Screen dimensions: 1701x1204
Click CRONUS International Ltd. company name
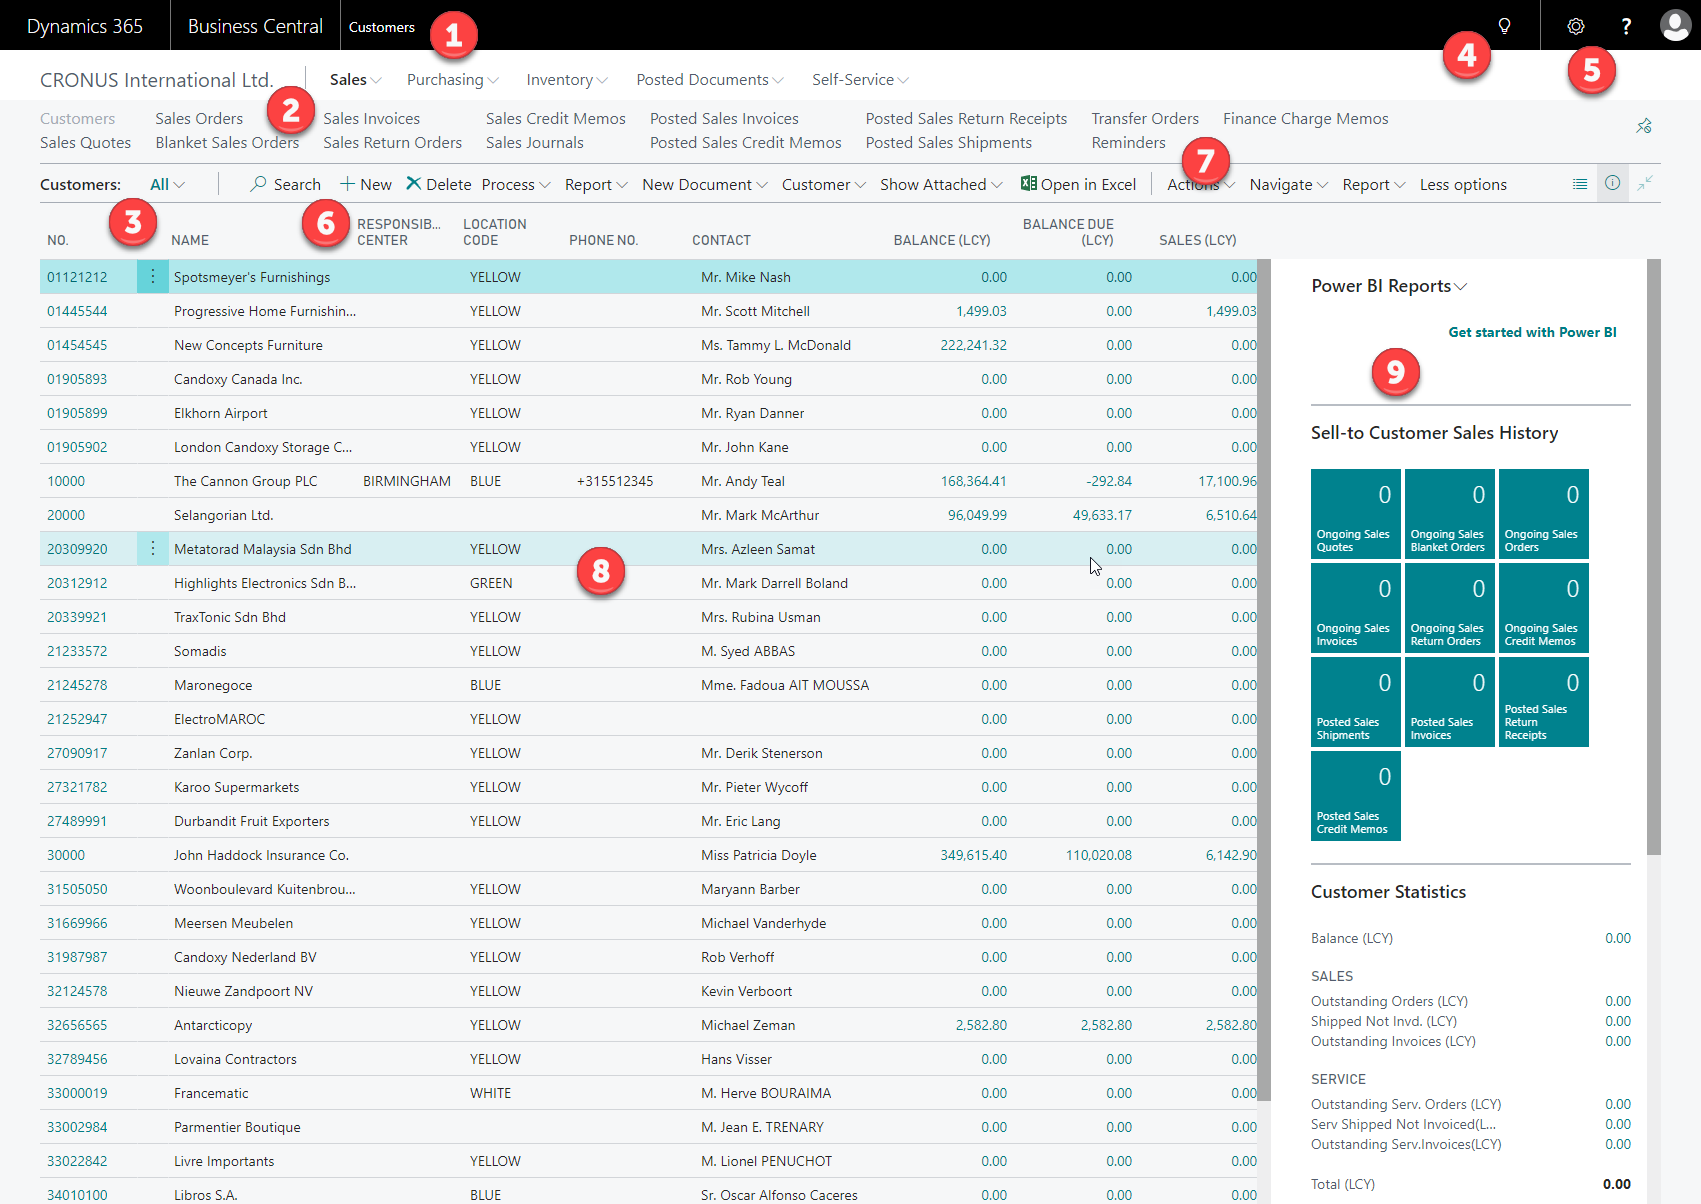coord(156,80)
